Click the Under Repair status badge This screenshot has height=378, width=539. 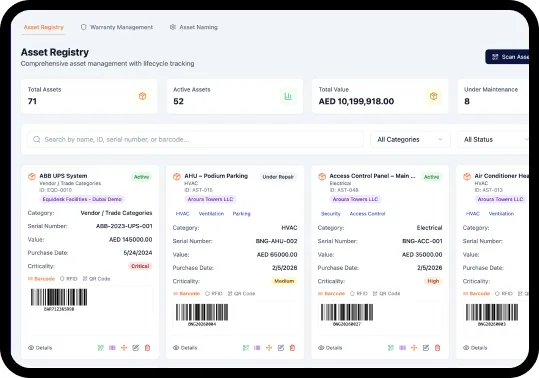point(278,177)
